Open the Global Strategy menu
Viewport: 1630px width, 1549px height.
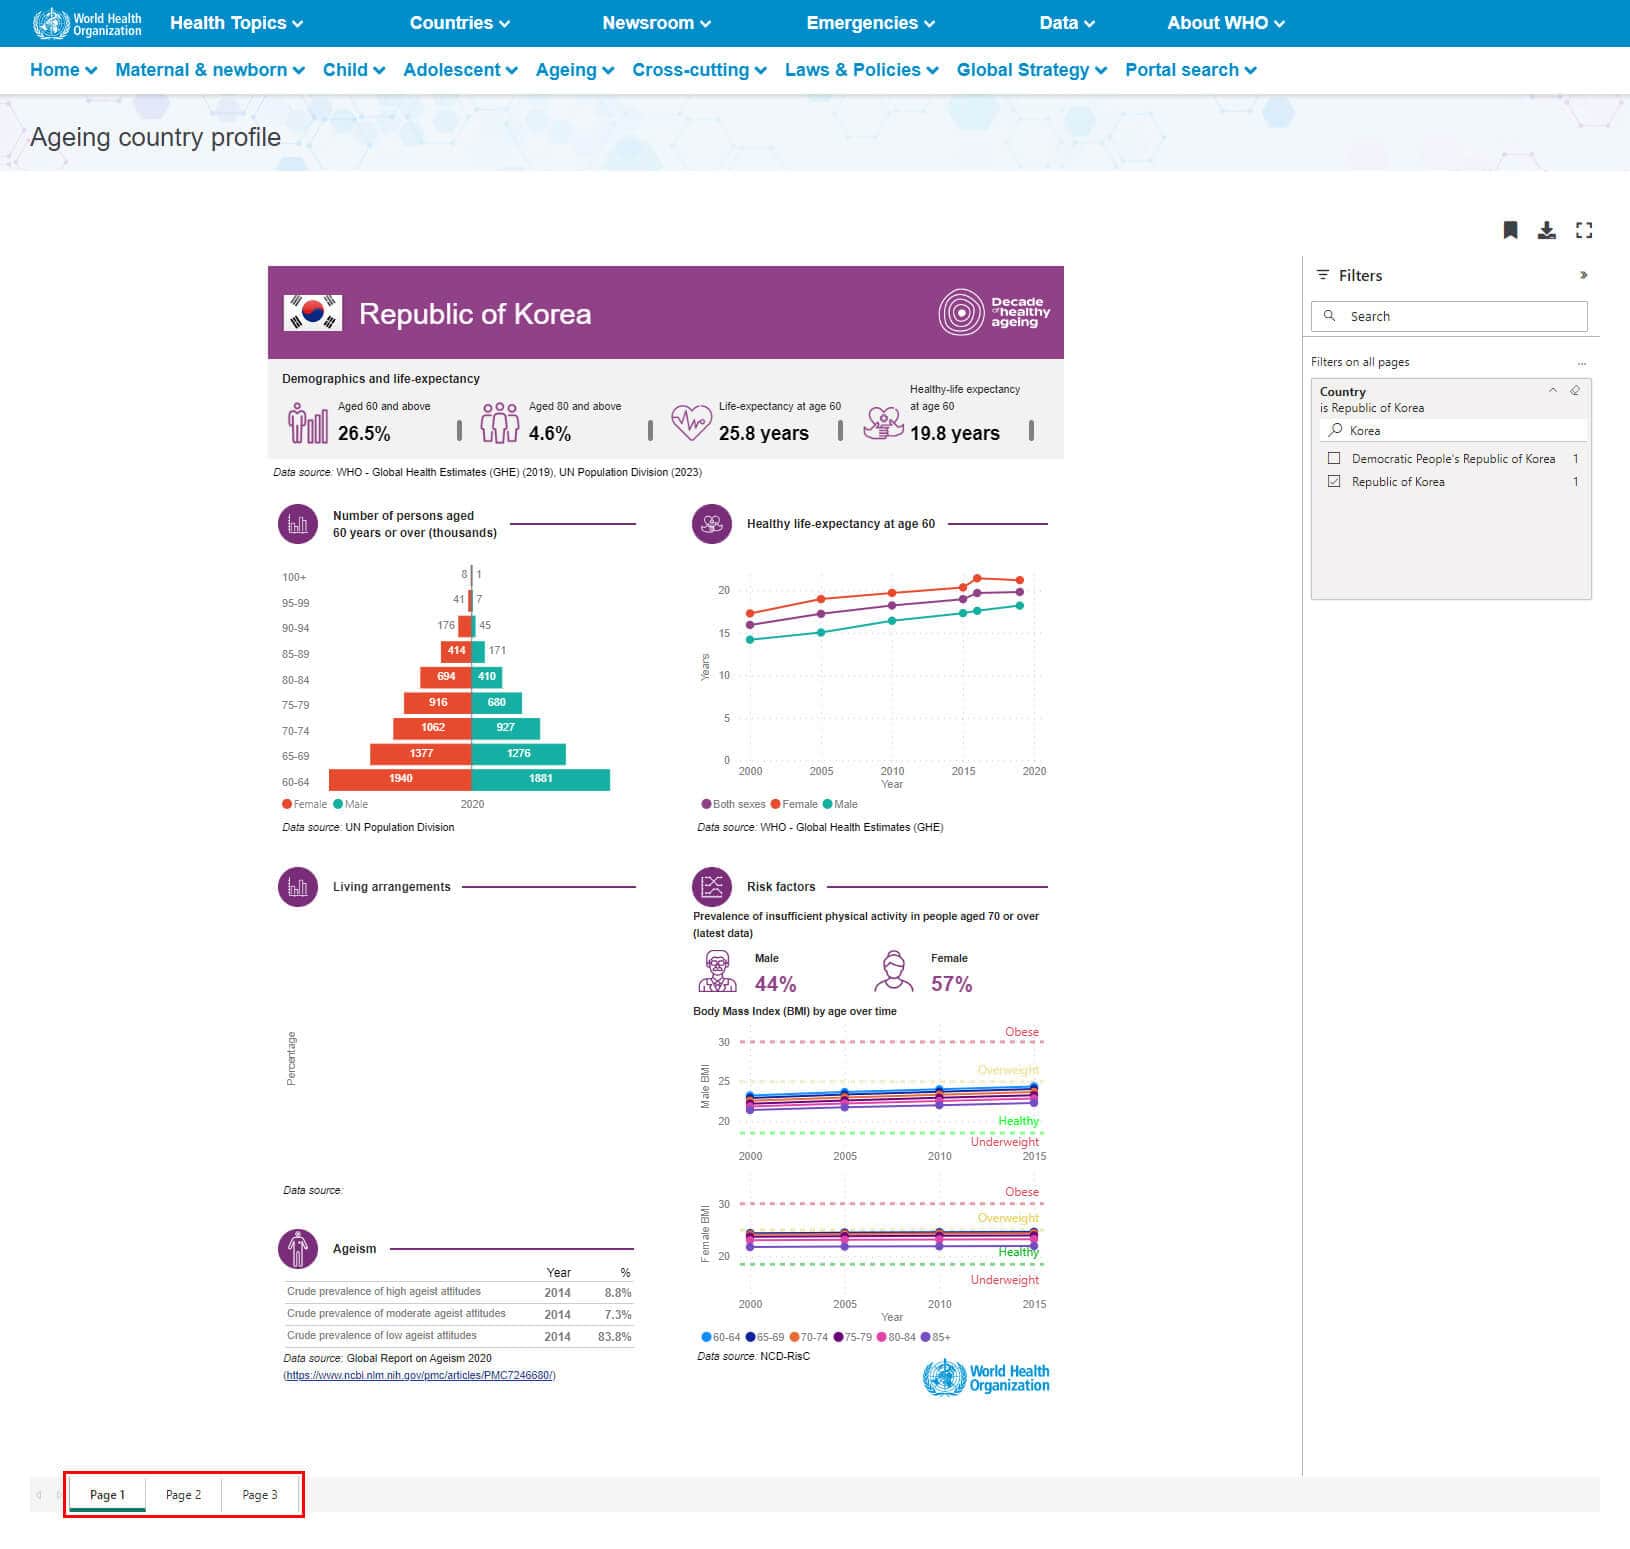(x=1031, y=70)
